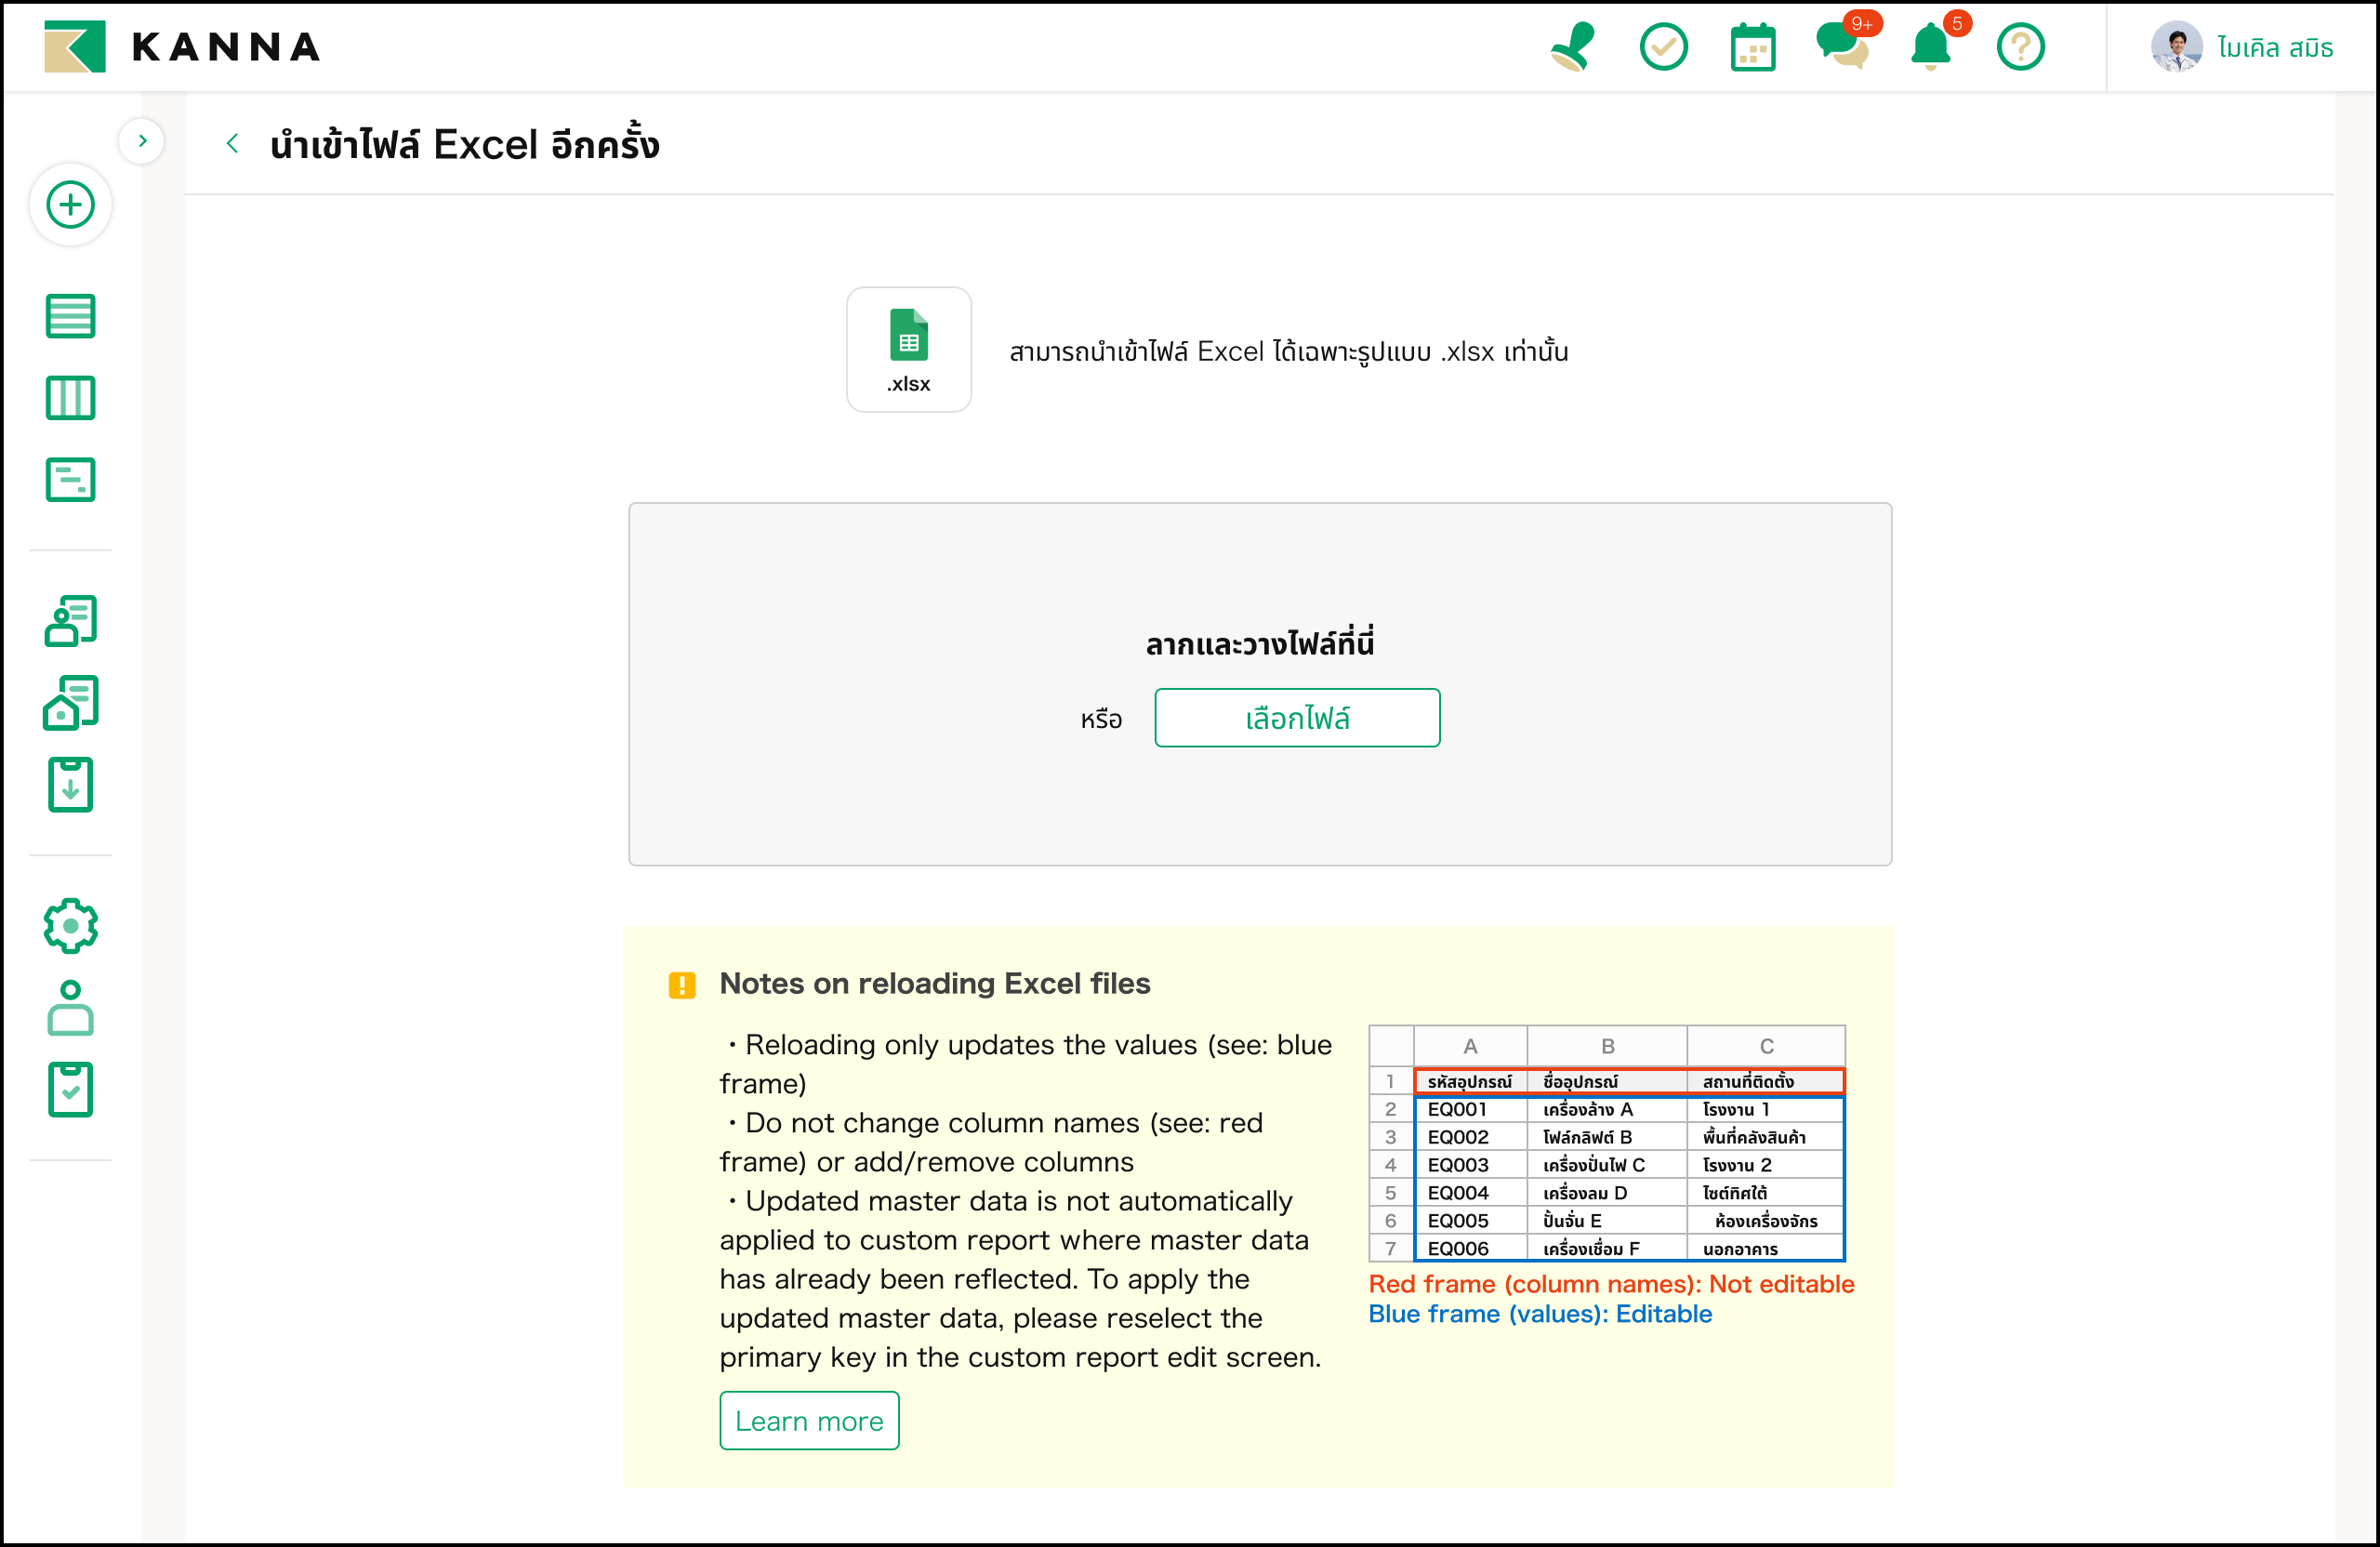Open notifications bell with 5 badge

coord(1930,47)
